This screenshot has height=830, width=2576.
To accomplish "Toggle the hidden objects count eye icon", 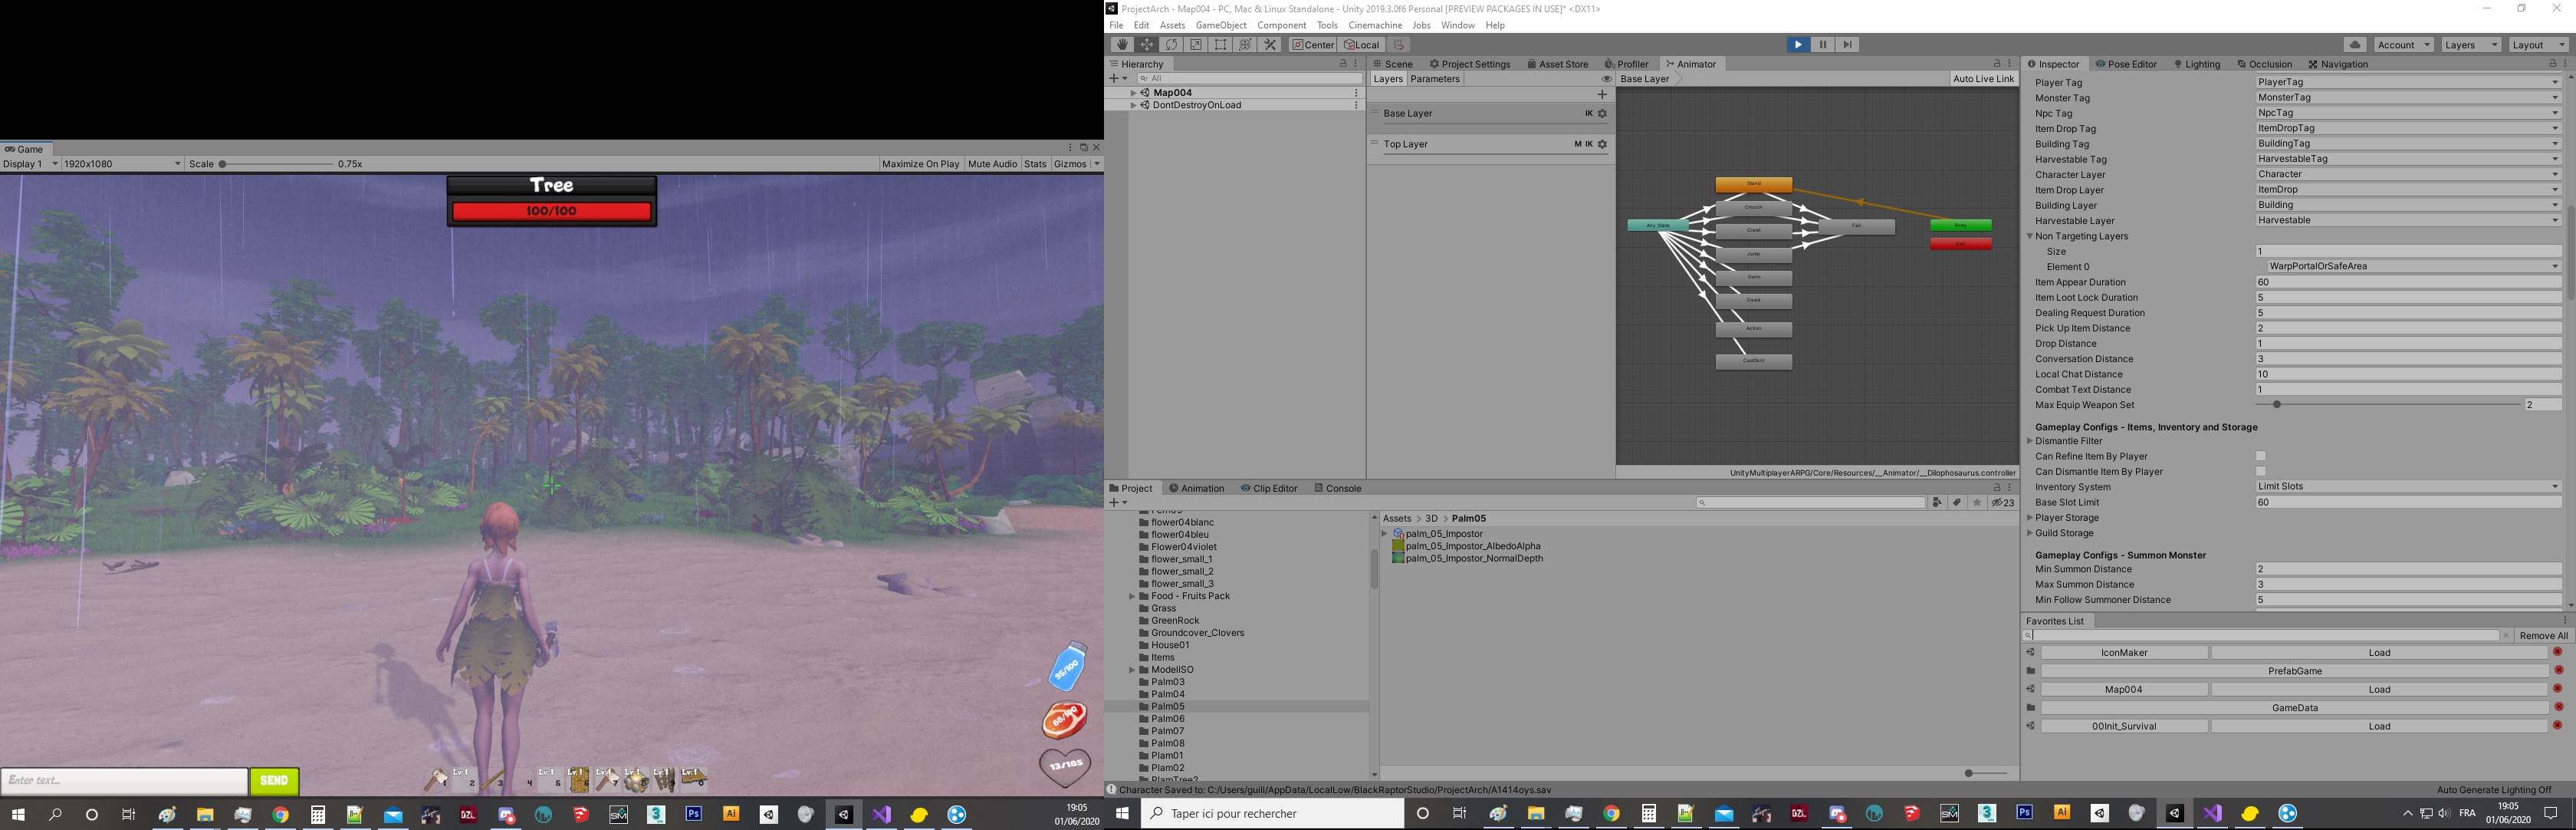I will (x=1998, y=502).
